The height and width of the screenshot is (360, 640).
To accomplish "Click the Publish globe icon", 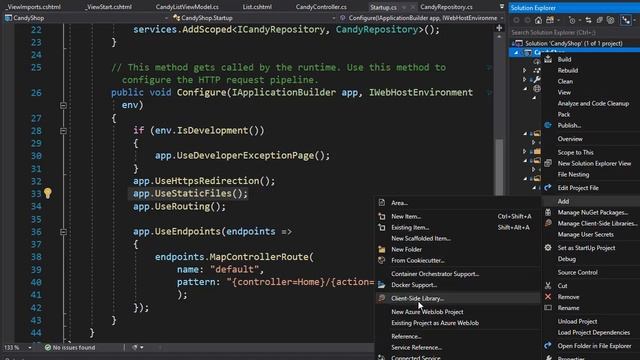I will (548, 125).
